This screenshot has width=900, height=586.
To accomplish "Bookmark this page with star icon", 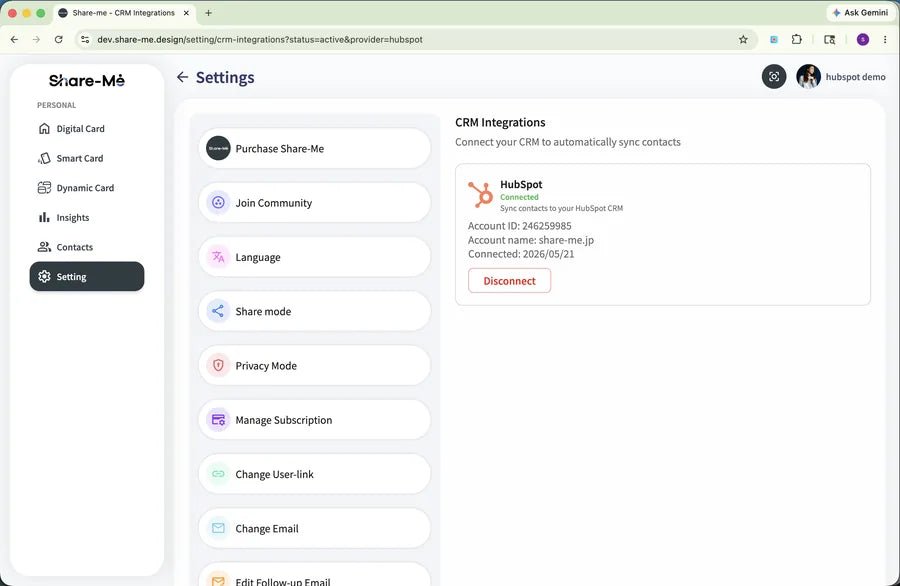I will (743, 40).
